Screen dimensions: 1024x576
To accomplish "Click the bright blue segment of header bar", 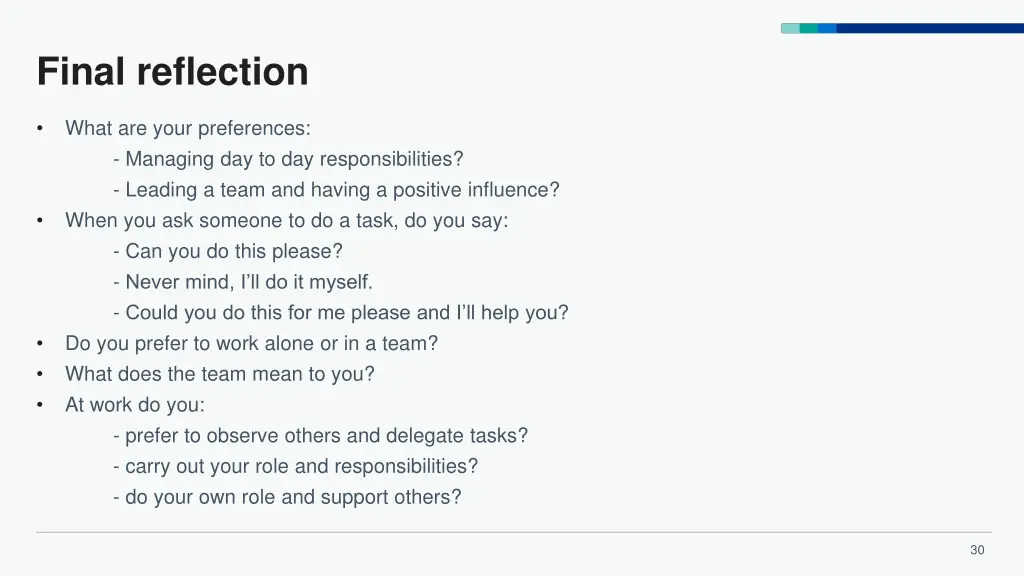I will [x=827, y=28].
